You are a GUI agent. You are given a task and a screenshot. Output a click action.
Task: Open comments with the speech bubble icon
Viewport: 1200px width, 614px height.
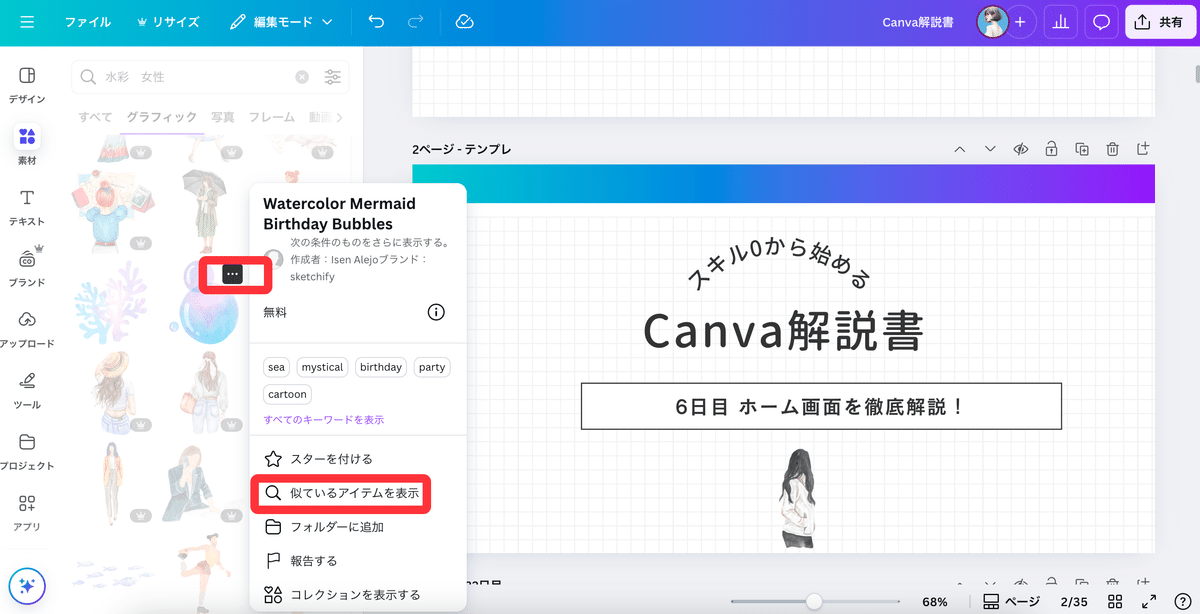1101,21
